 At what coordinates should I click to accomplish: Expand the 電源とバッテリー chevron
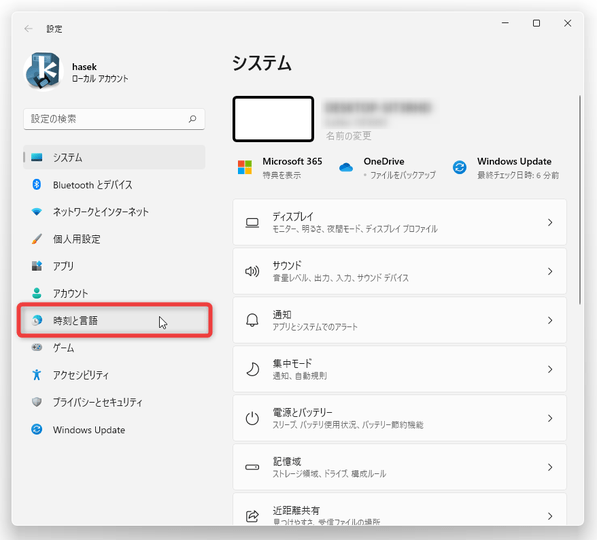pyautogui.click(x=550, y=419)
